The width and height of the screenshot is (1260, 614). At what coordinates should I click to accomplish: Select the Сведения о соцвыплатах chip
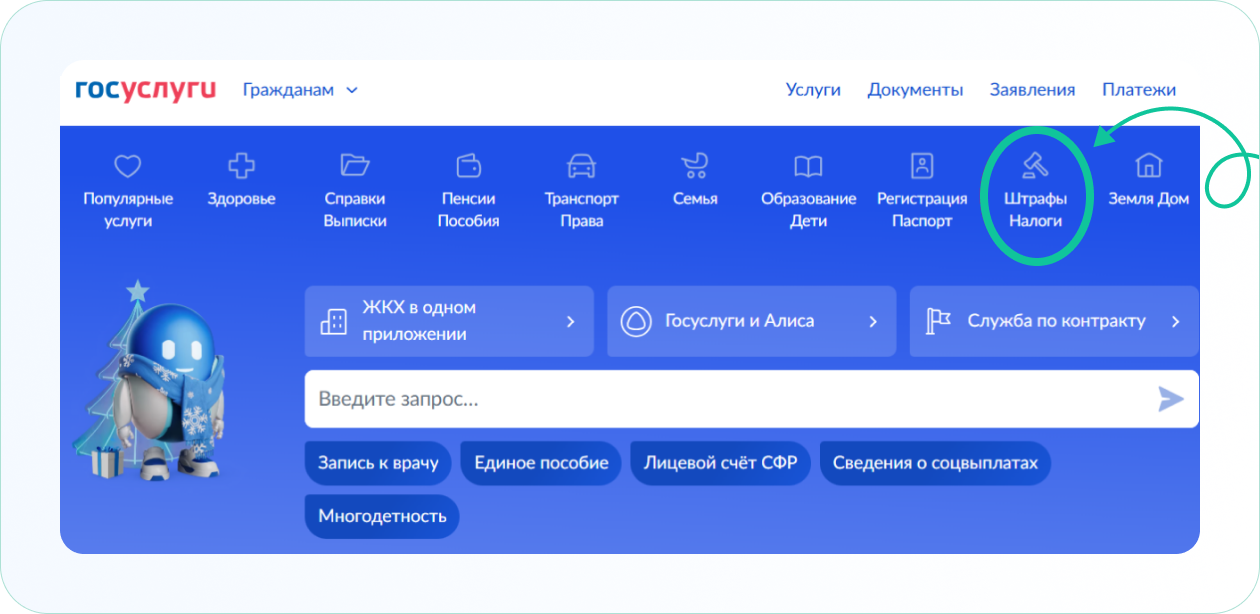point(936,463)
